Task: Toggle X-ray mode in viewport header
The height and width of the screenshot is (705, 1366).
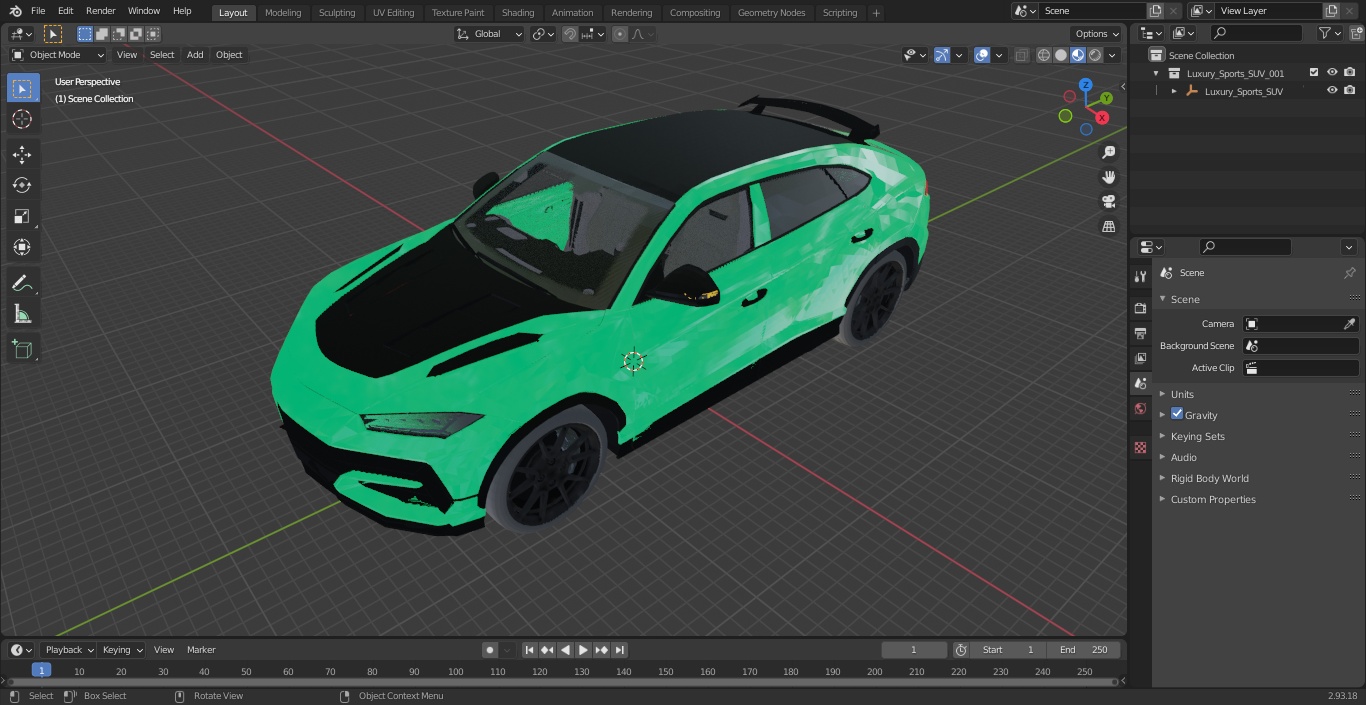Action: tap(1021, 55)
